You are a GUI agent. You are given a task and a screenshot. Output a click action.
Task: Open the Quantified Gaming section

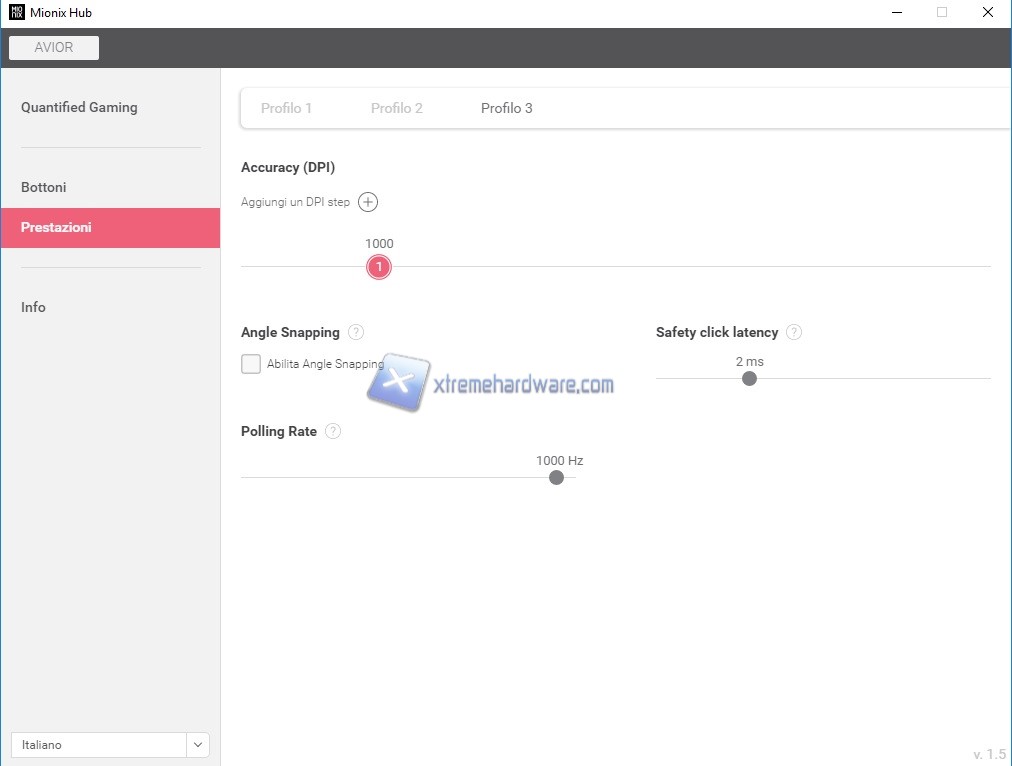(x=79, y=107)
